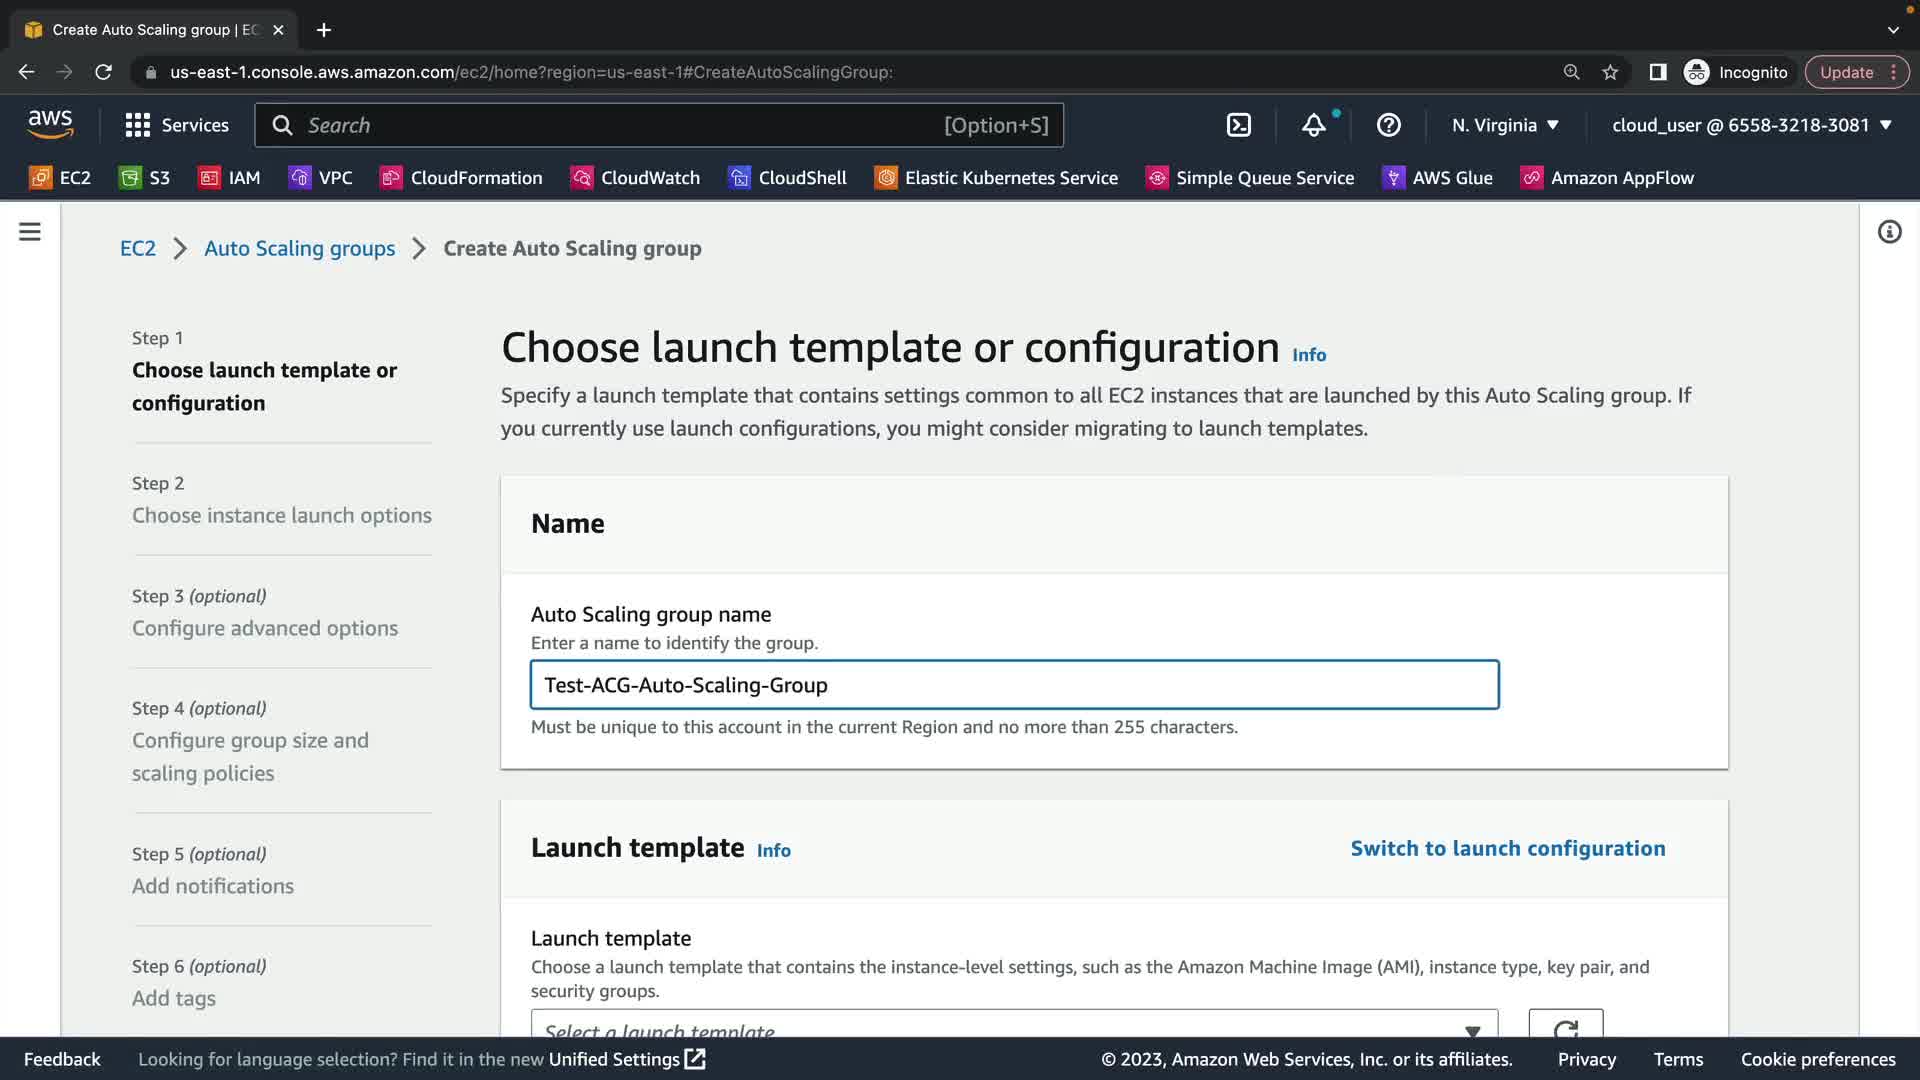Refresh the launch template list
Image resolution: width=1920 pixels, height=1080 pixels.
1565,1026
